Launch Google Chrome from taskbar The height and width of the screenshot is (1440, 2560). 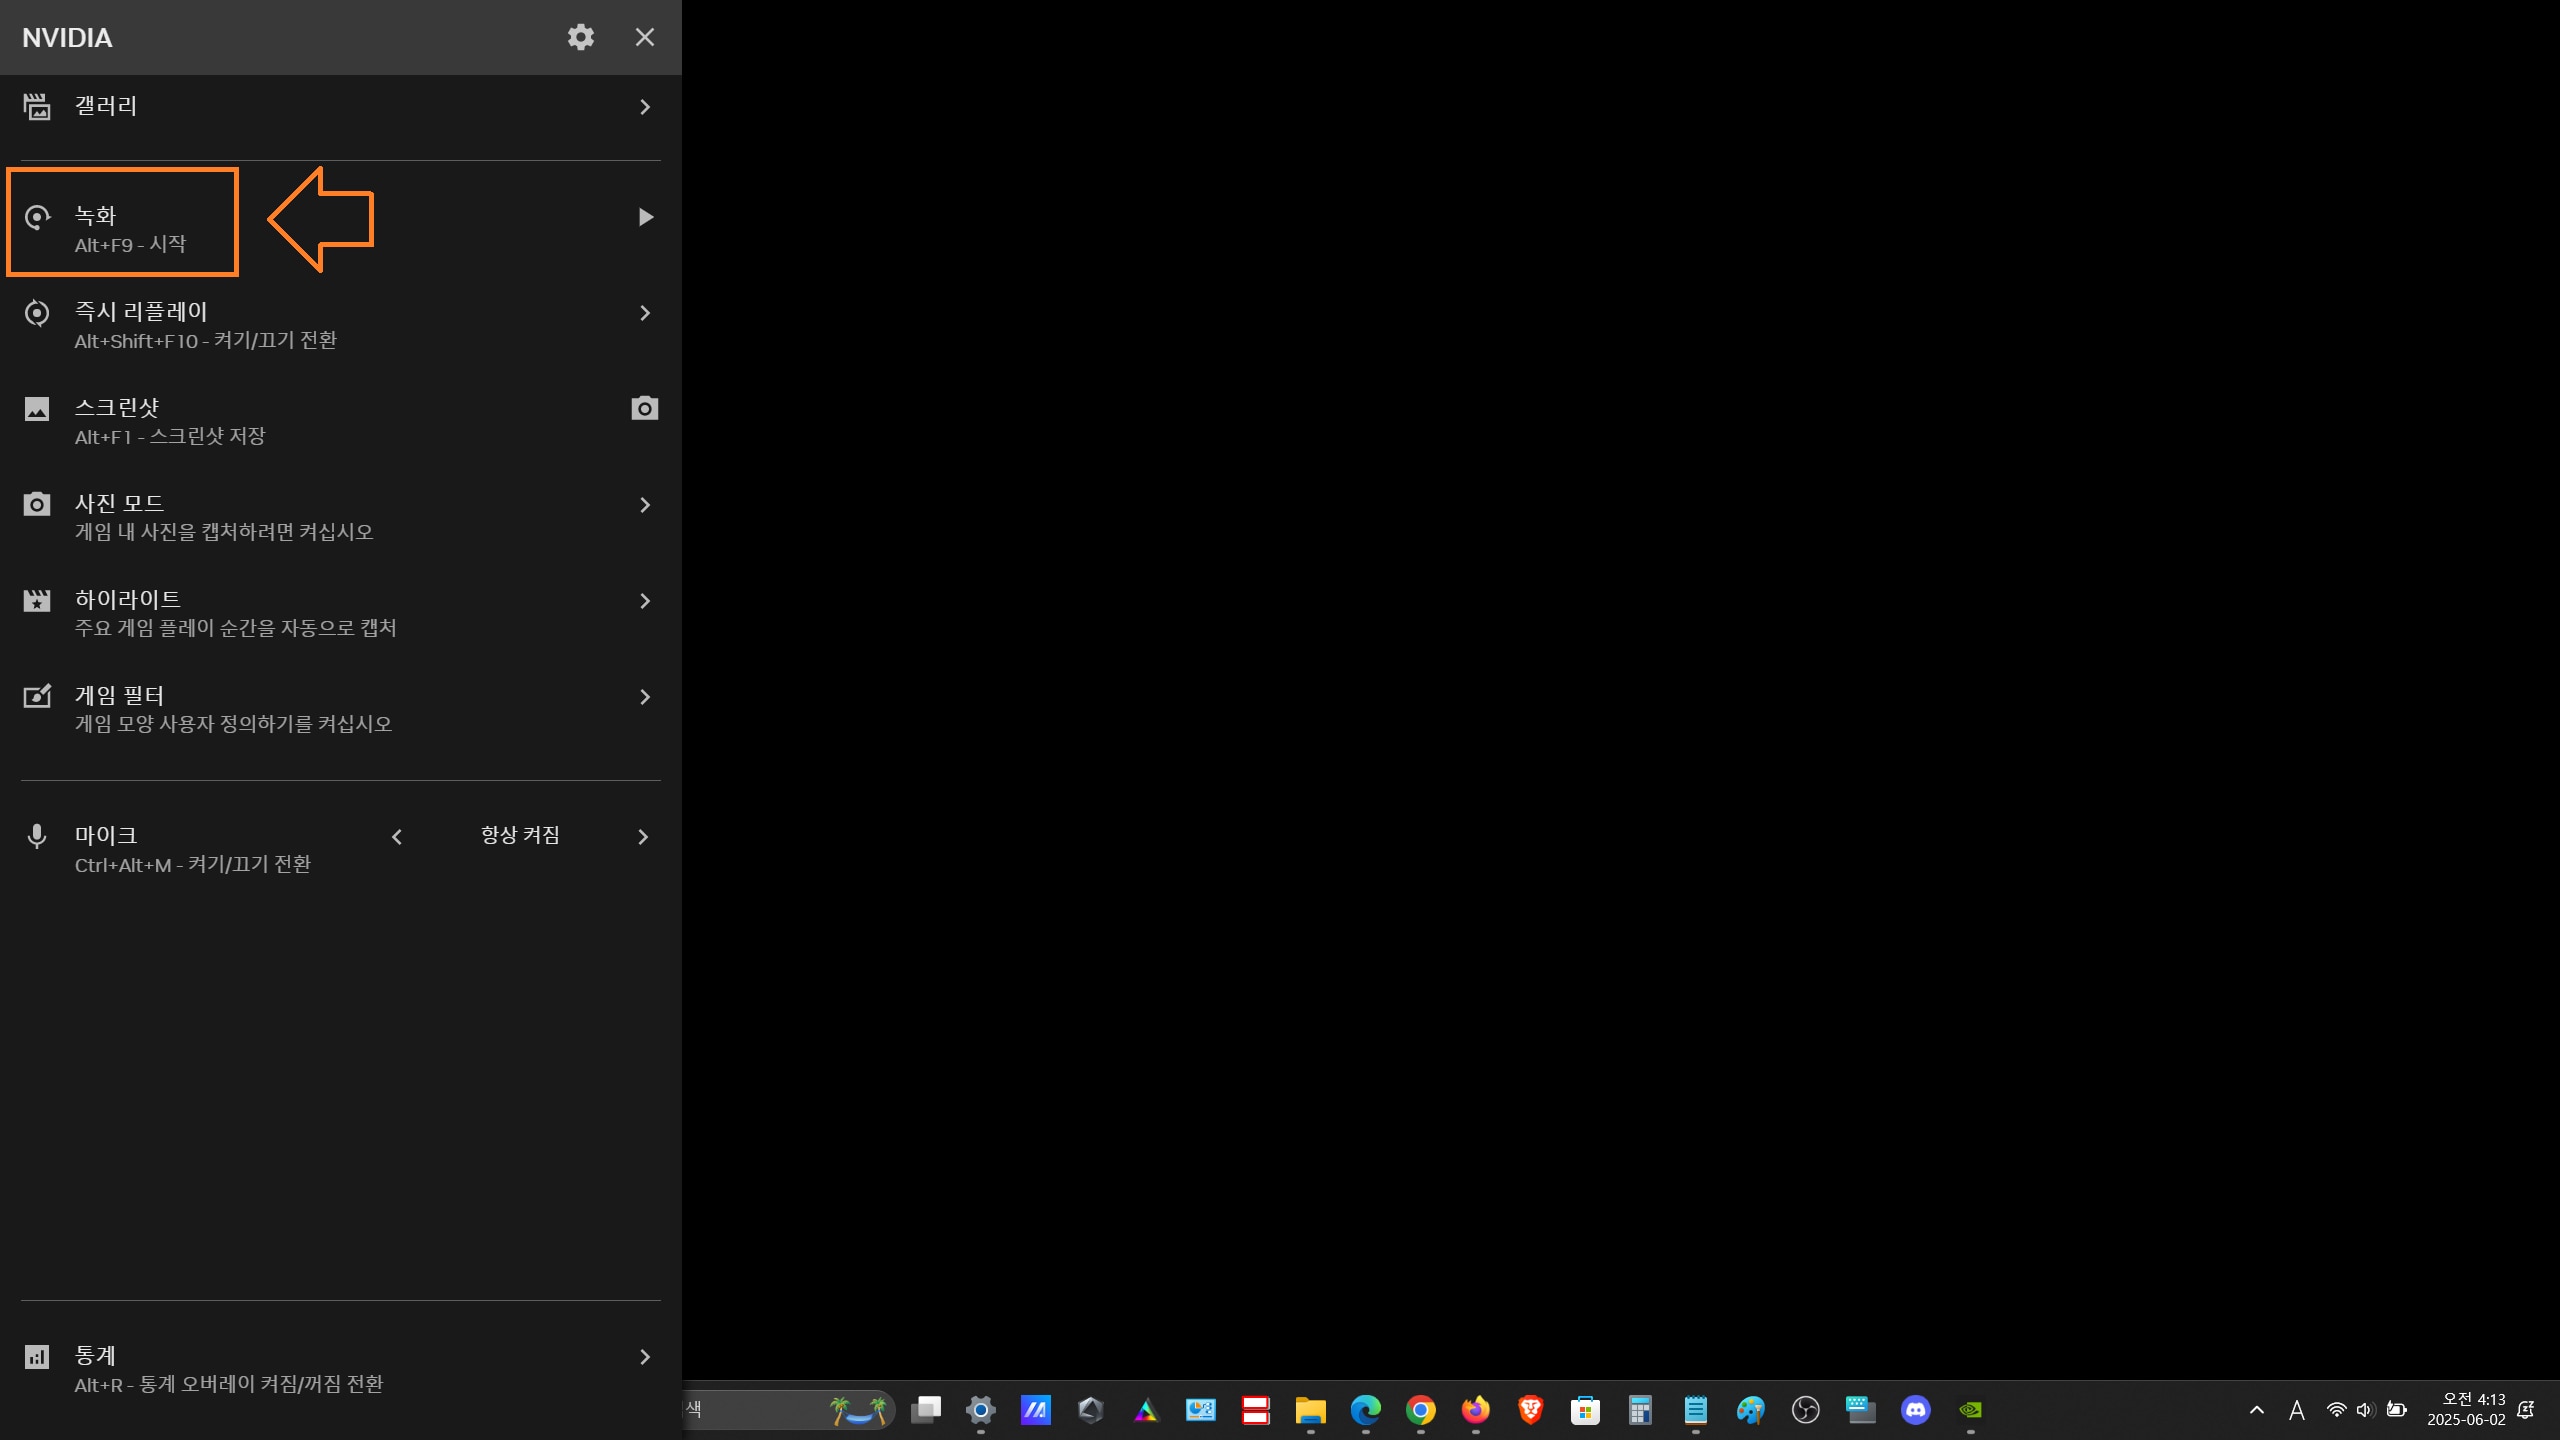tap(1421, 1410)
